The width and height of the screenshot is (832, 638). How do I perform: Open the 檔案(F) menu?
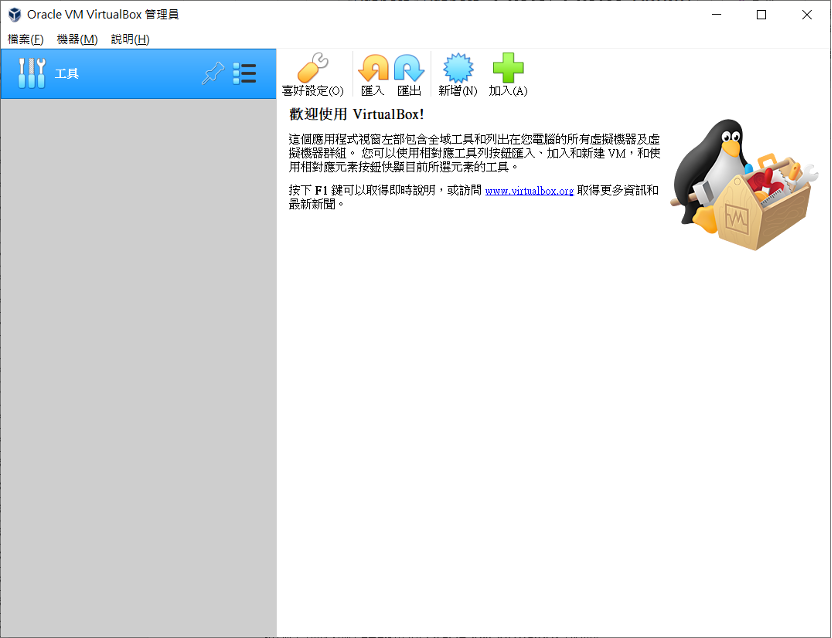25,39
